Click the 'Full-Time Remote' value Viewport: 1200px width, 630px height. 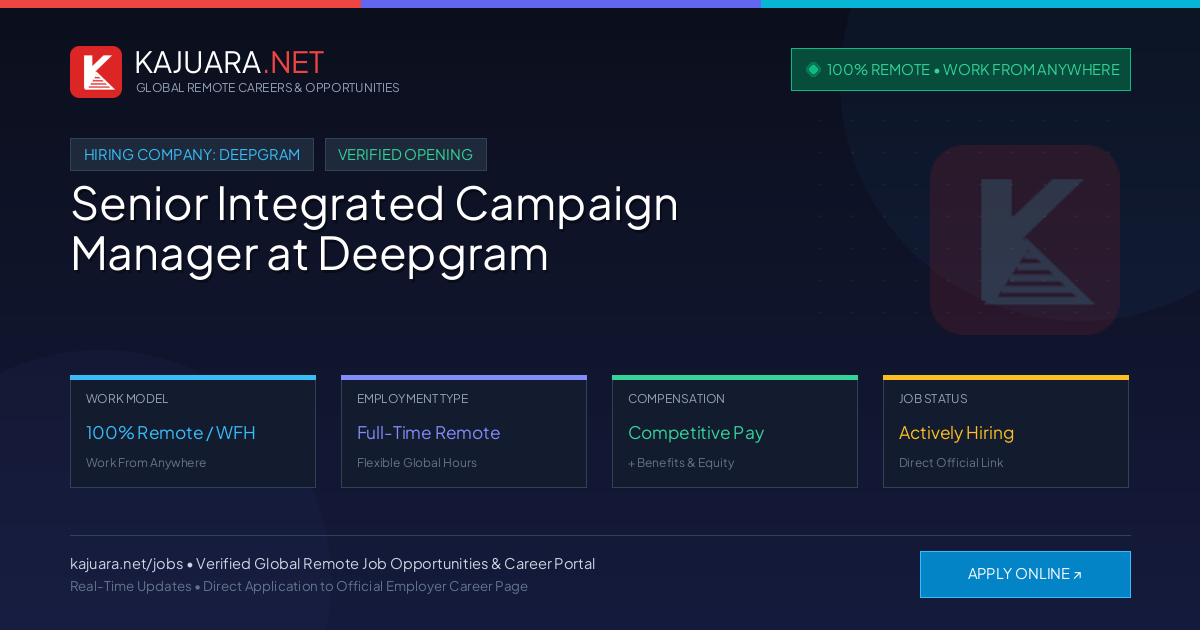tap(428, 433)
